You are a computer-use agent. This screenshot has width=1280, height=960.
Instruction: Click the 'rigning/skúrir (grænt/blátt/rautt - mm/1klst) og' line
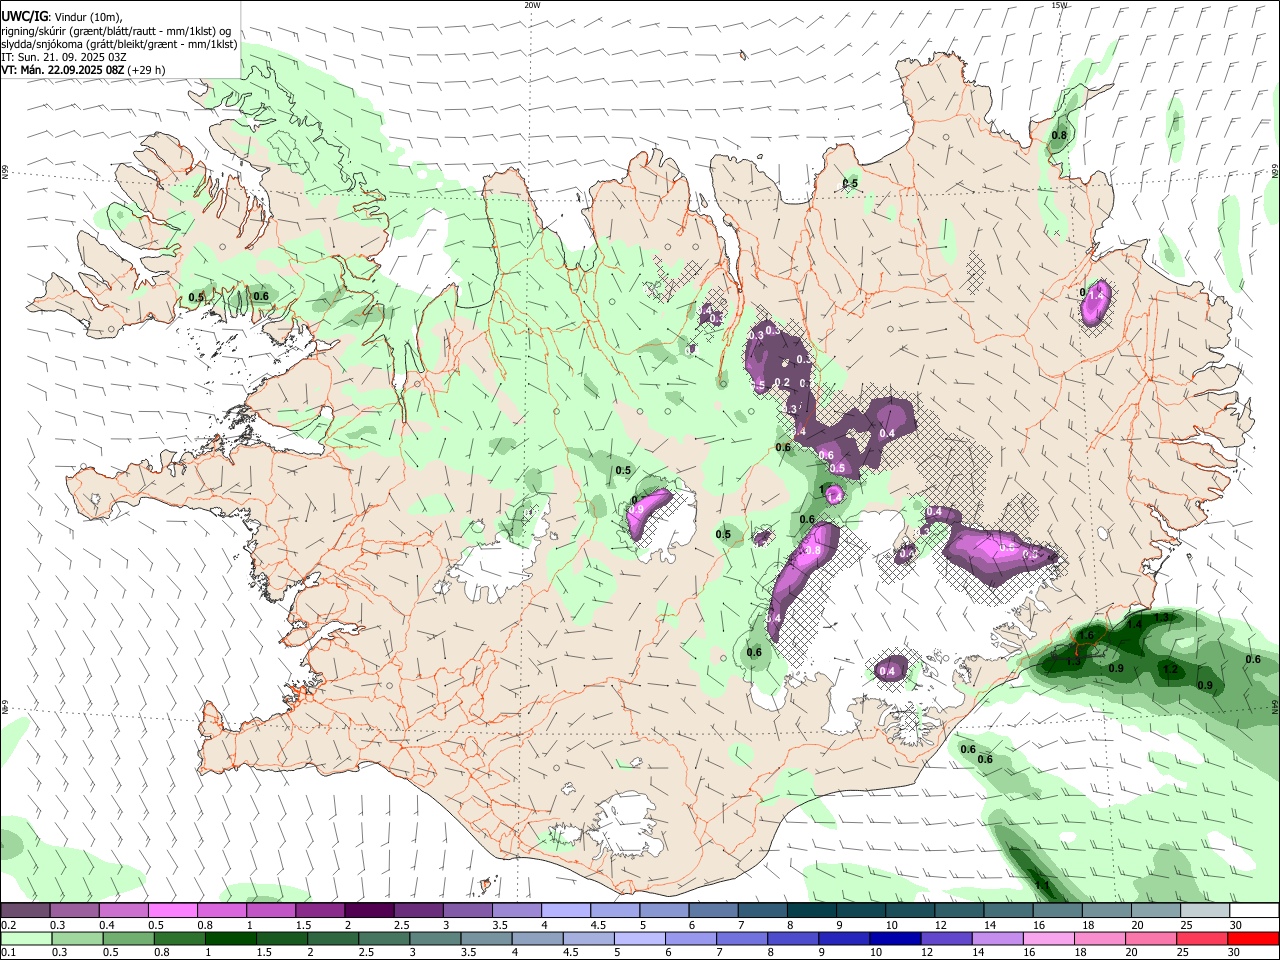(x=115, y=30)
